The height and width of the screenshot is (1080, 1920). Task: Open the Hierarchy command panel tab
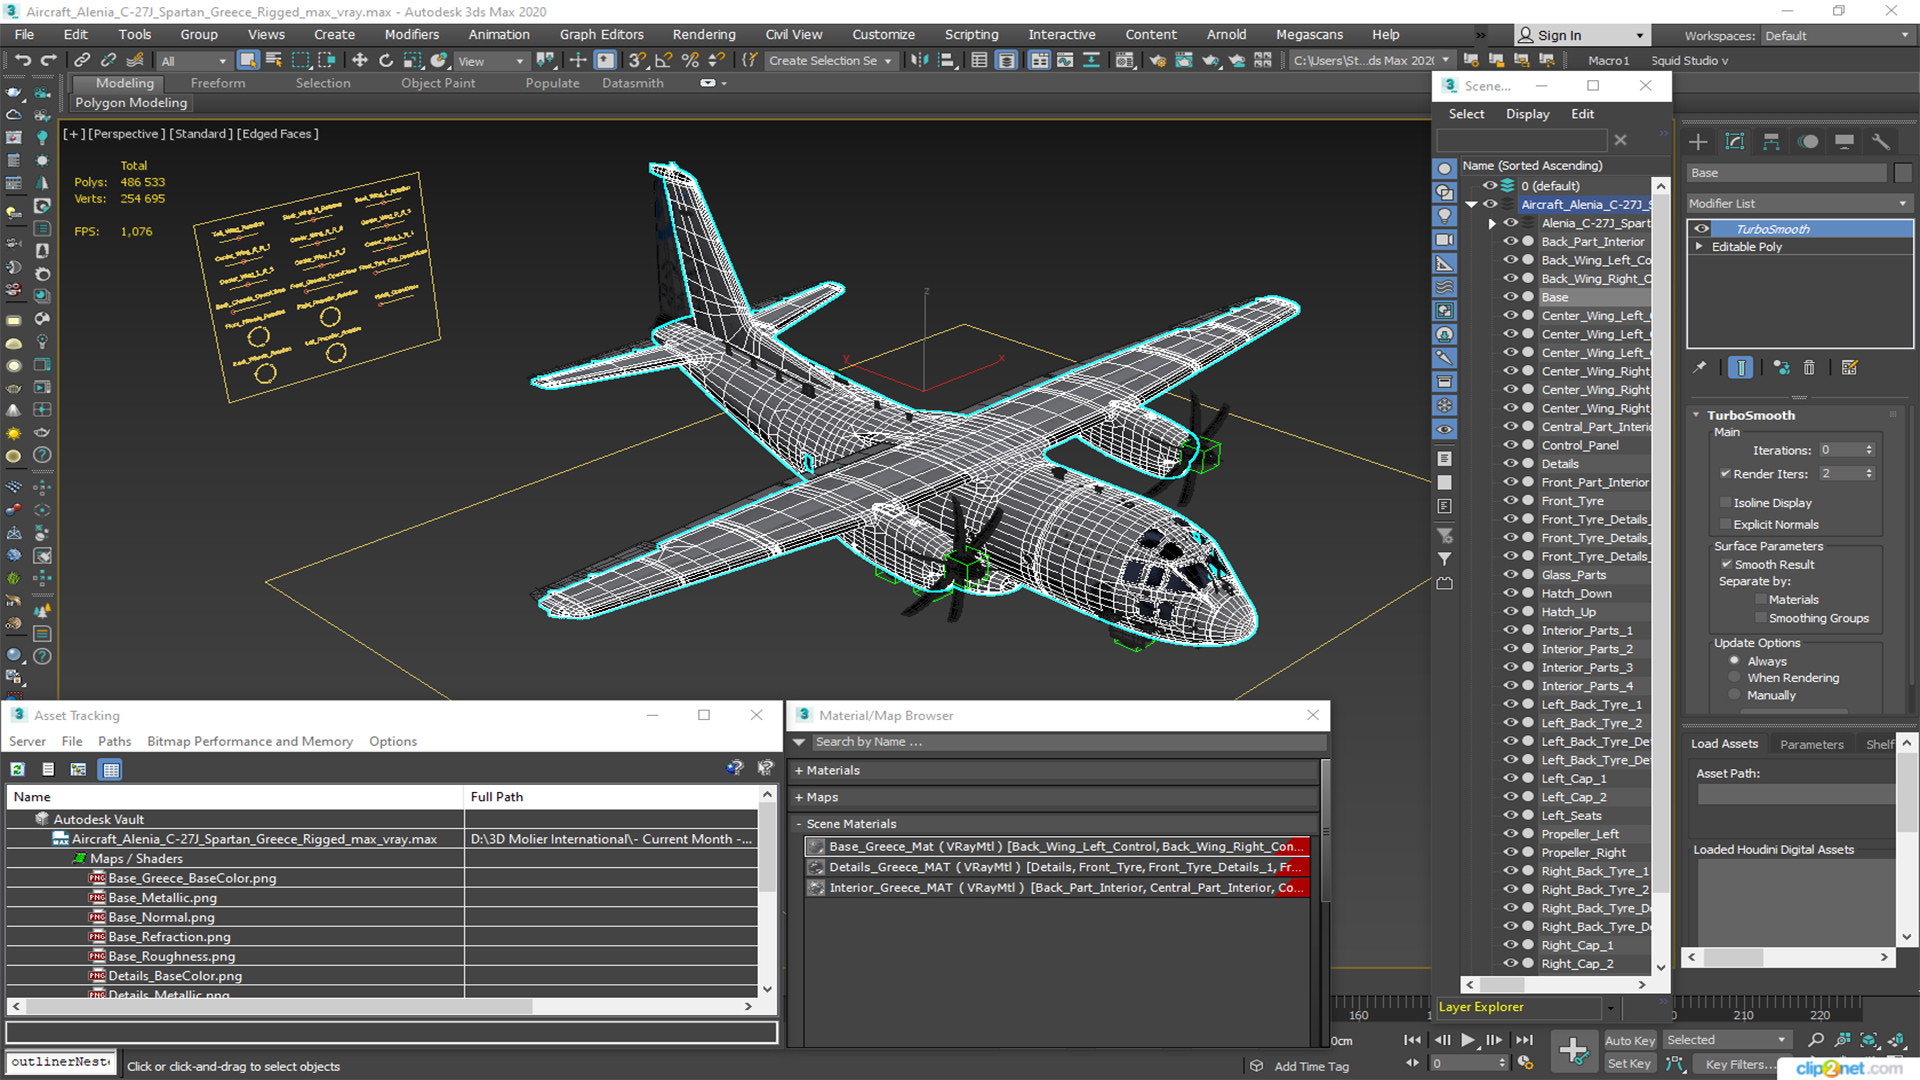pos(1771,142)
